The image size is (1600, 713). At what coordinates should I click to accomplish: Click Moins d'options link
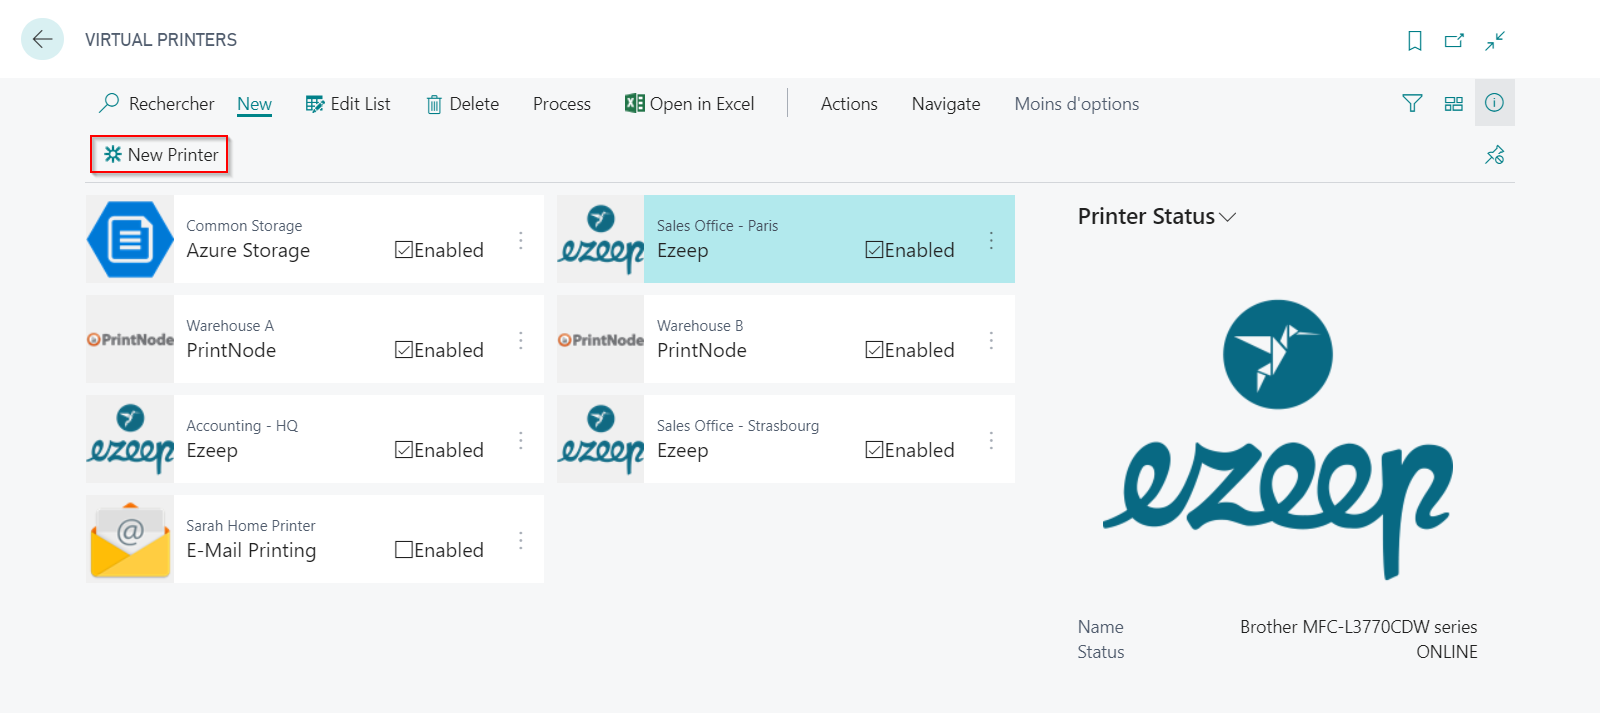(x=1077, y=104)
